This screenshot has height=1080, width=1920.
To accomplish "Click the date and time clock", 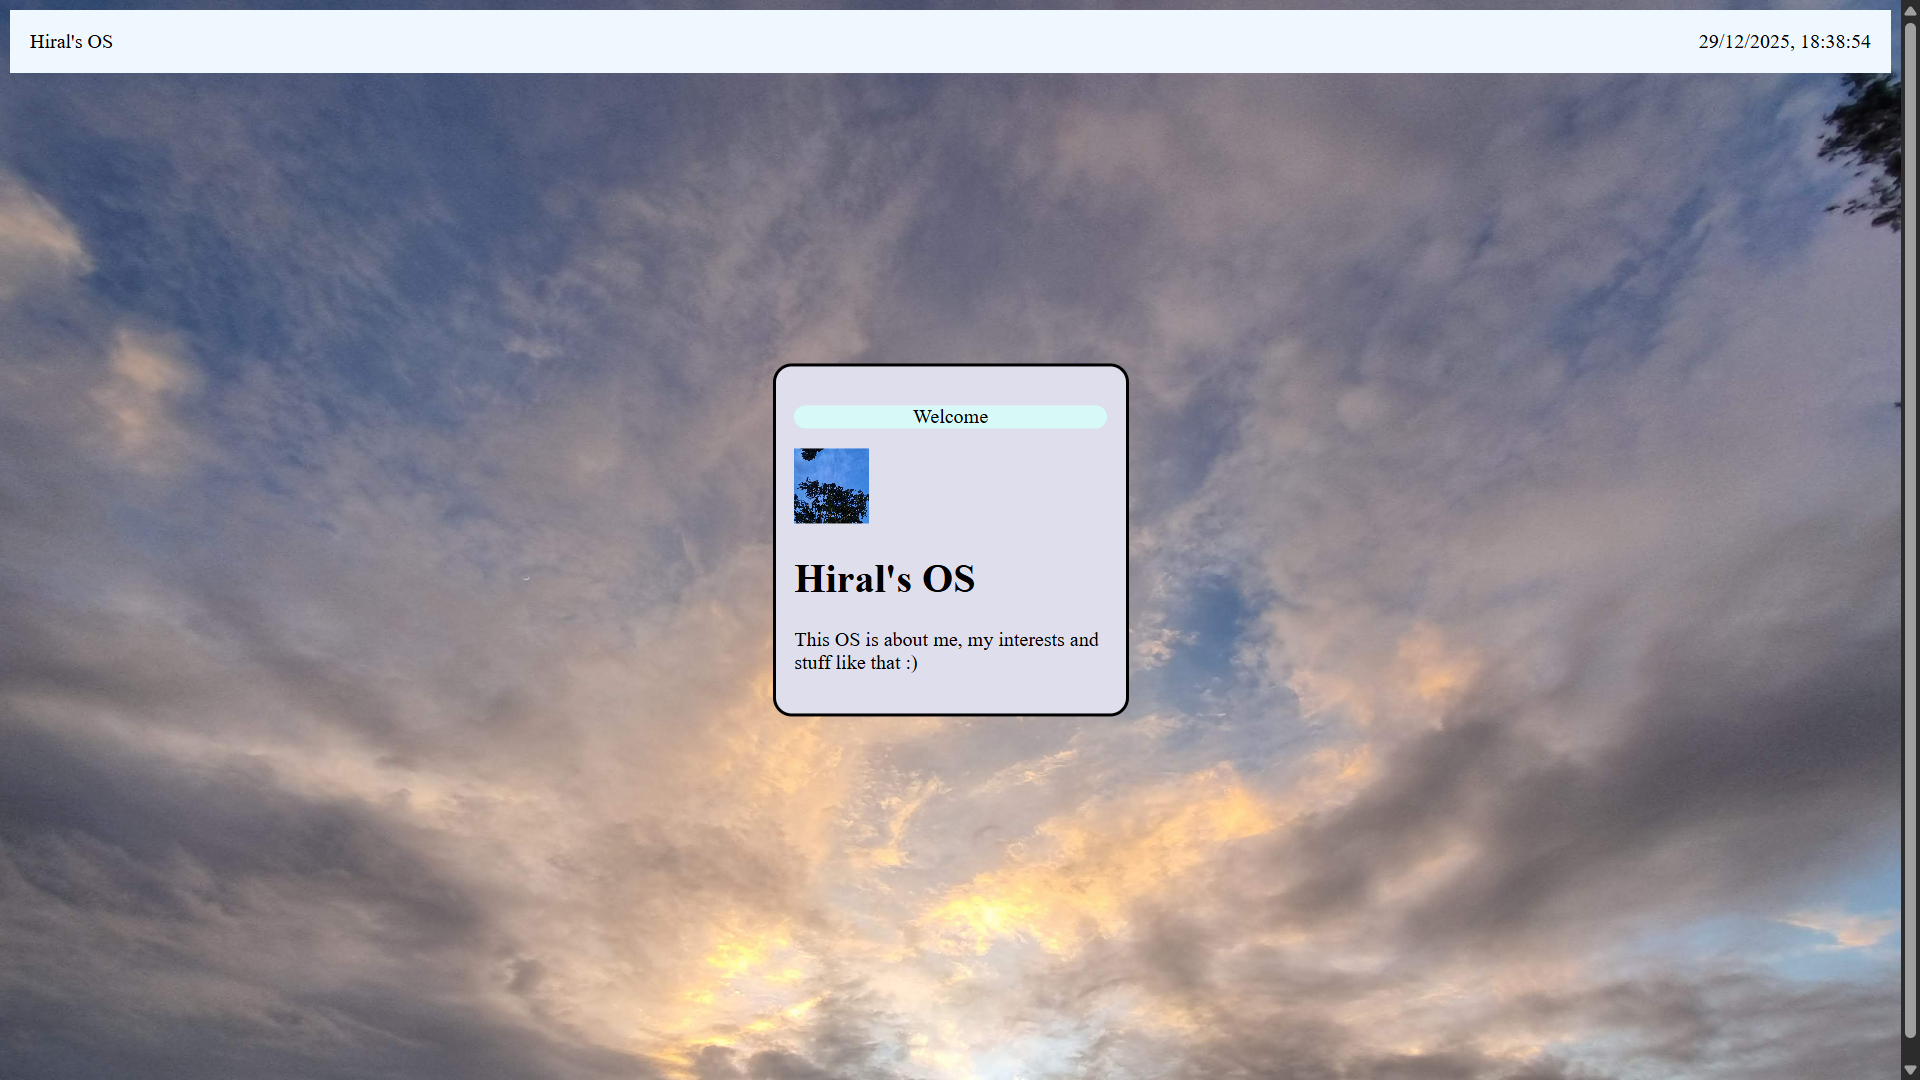I will (1783, 42).
